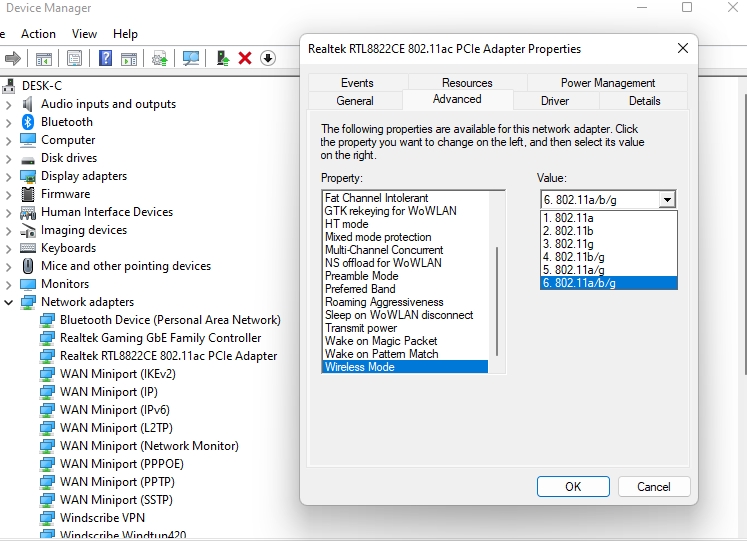This screenshot has height=541, width=747.
Task: Choose value 1. 802.11a
Action: tap(609, 218)
